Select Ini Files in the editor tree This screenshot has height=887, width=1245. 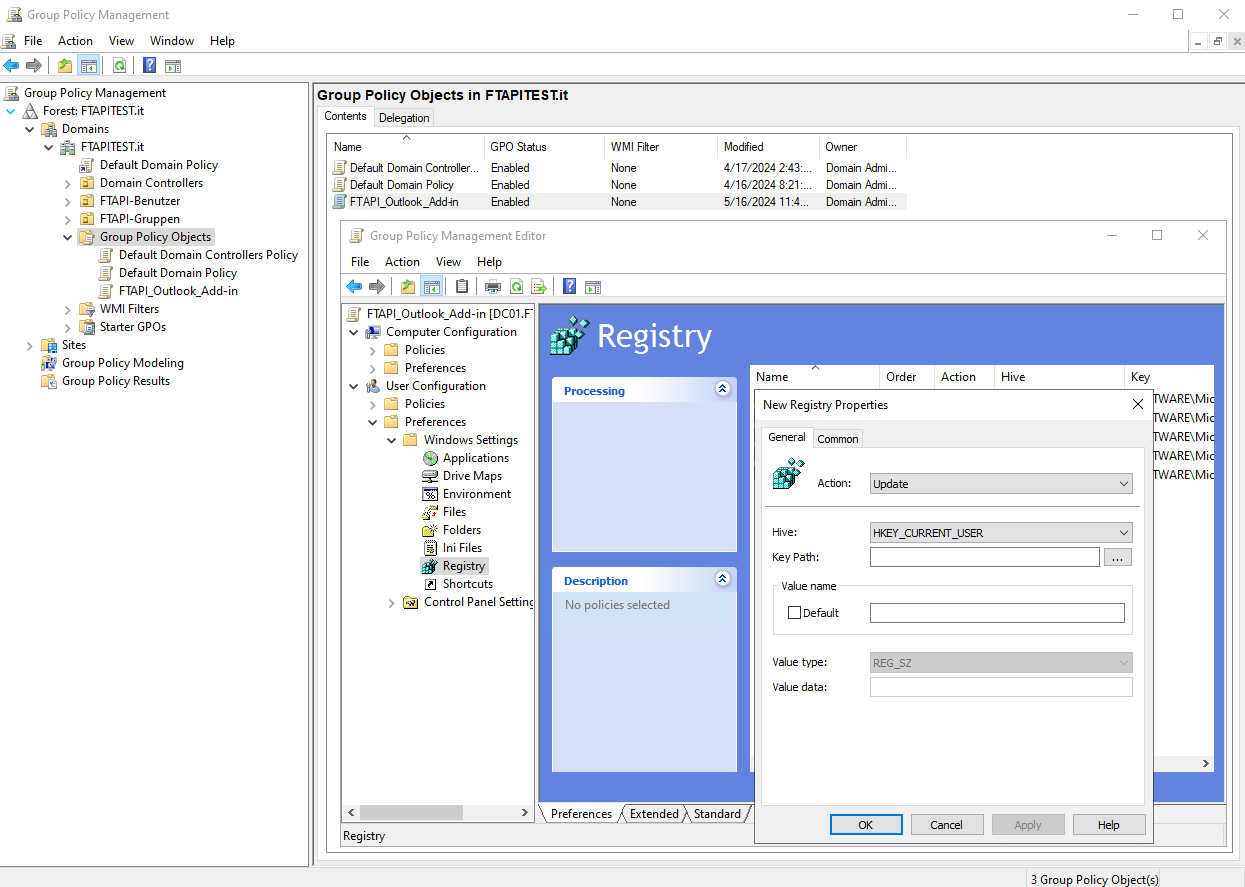click(462, 548)
